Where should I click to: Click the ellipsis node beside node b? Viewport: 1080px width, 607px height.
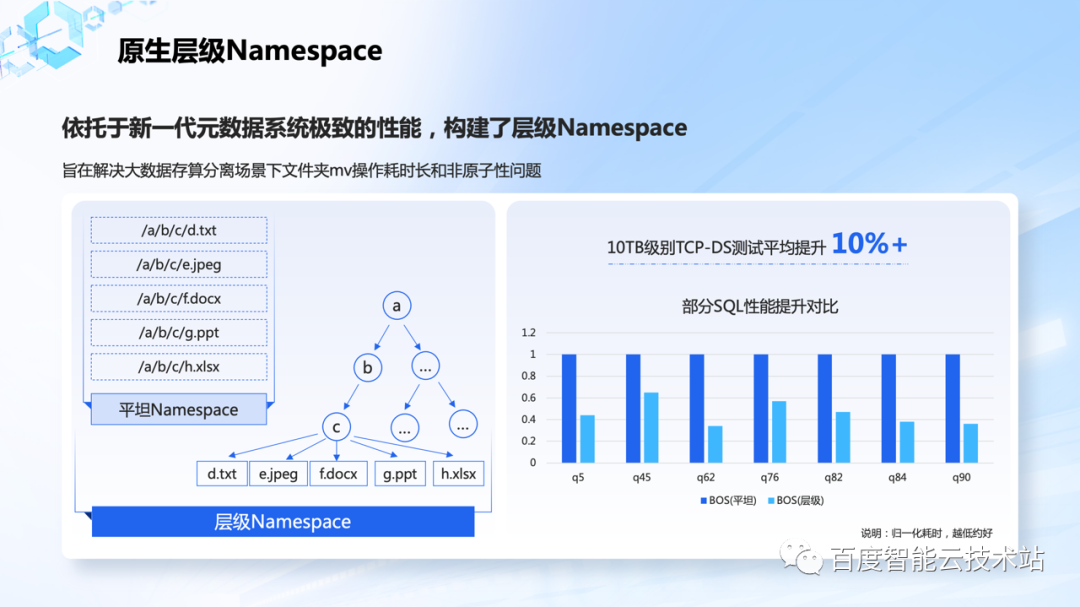(426, 367)
